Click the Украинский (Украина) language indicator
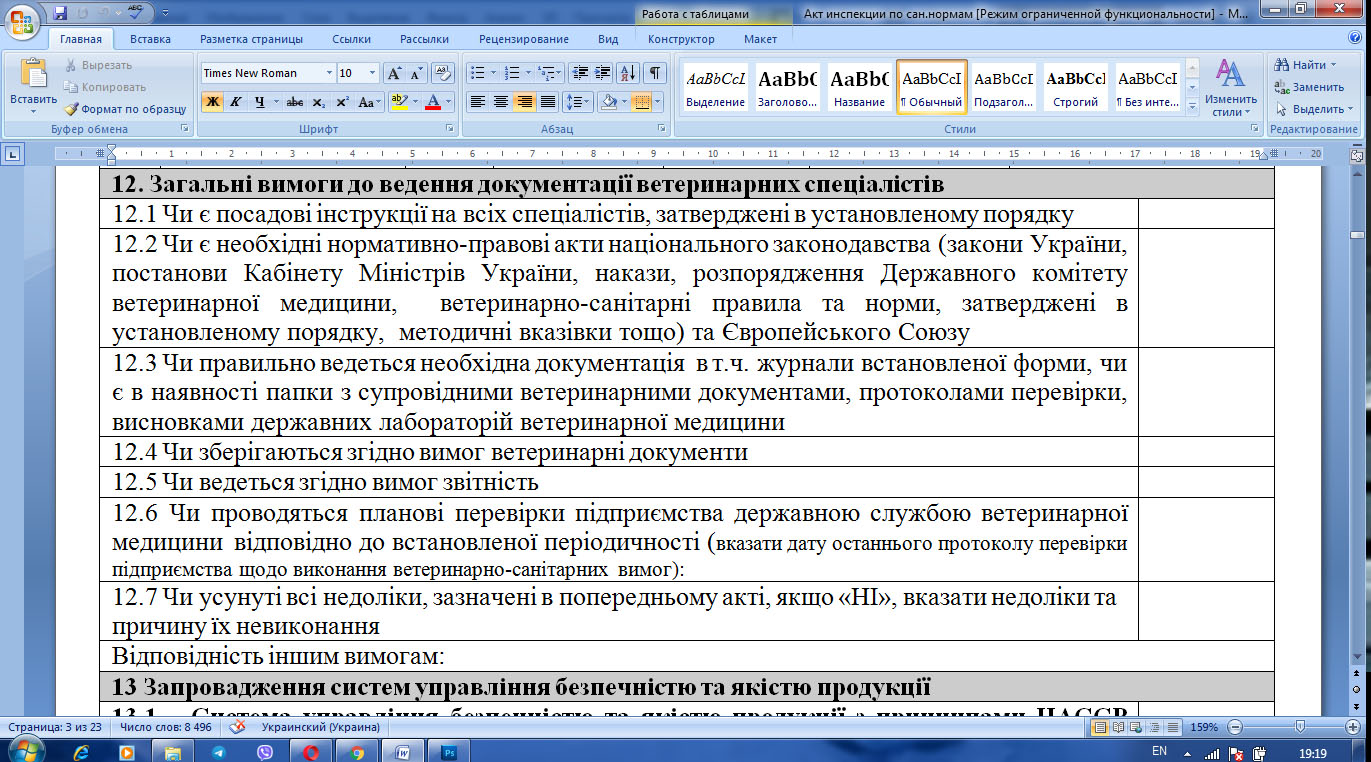This screenshot has width=1371, height=762. click(x=320, y=727)
